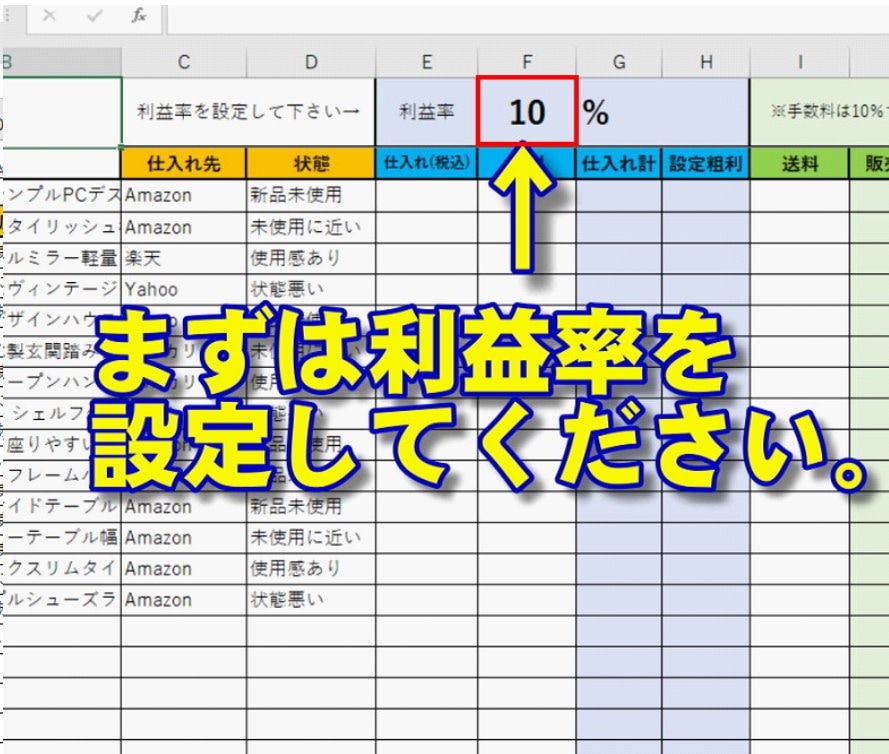
Task: Select the first 使用感あり status cell
Action: [311, 259]
